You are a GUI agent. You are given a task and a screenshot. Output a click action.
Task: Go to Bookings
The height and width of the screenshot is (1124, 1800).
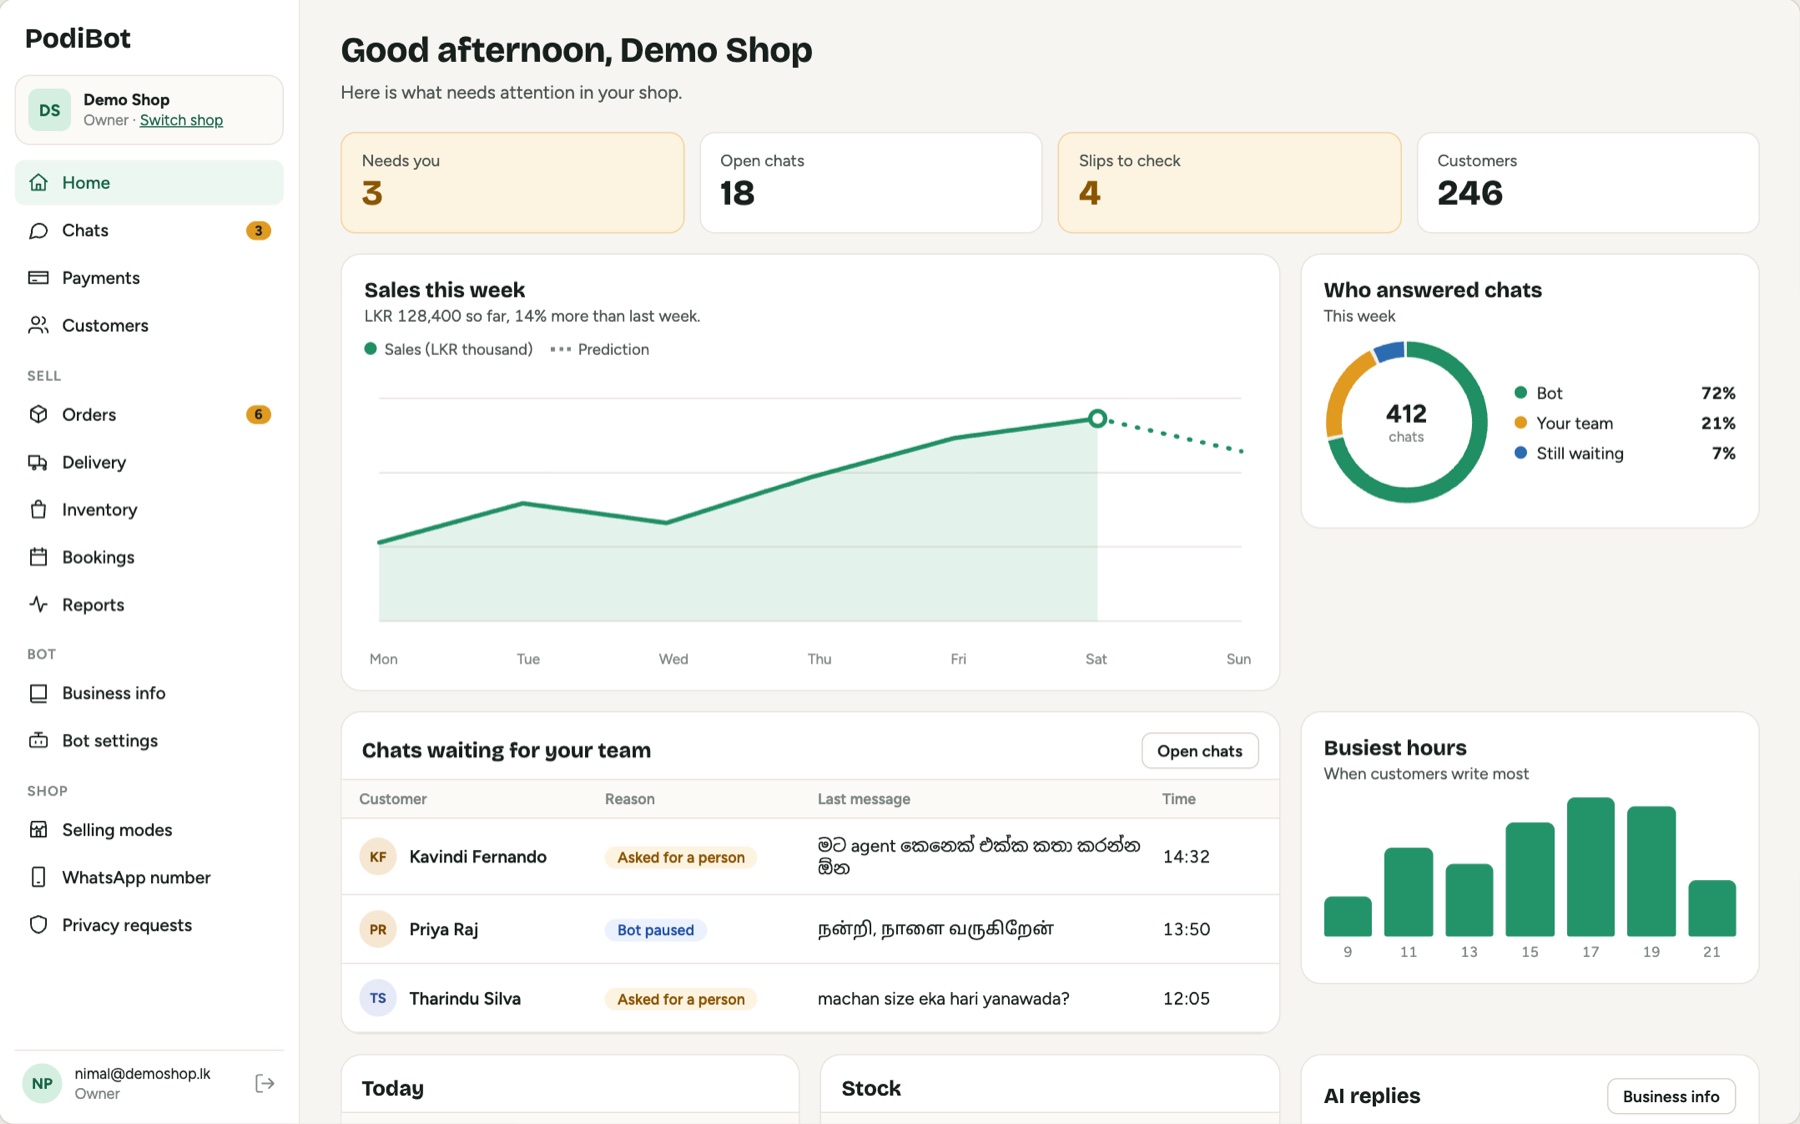149,557
